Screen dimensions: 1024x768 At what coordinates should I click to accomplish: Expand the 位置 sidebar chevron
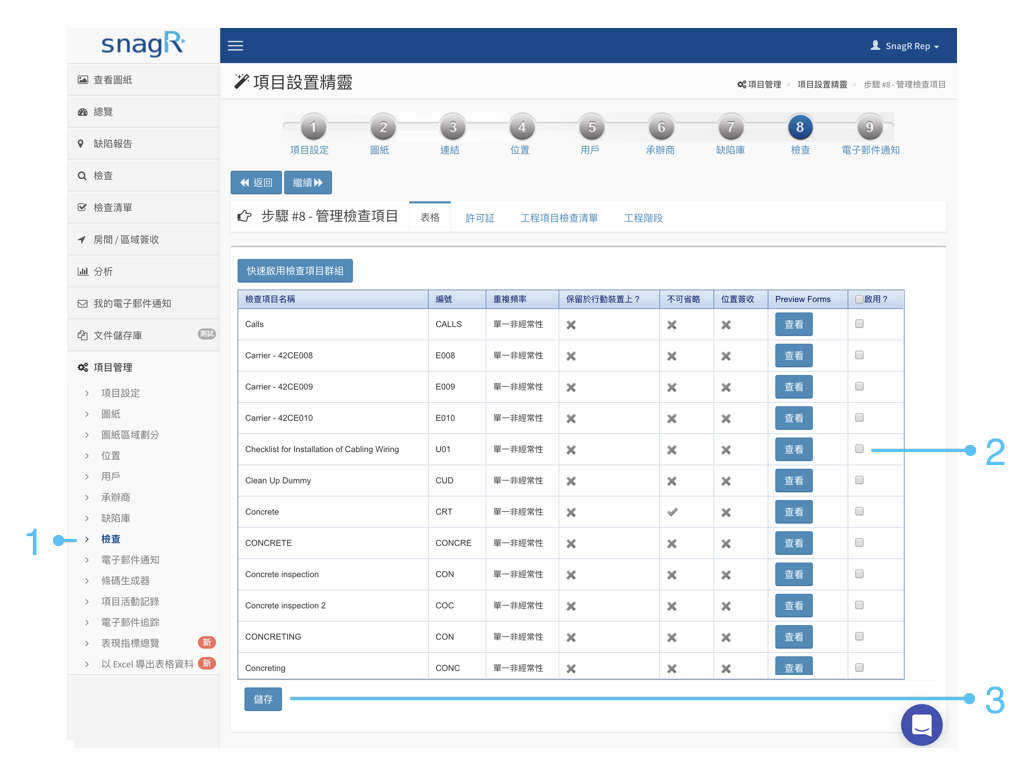(87, 456)
